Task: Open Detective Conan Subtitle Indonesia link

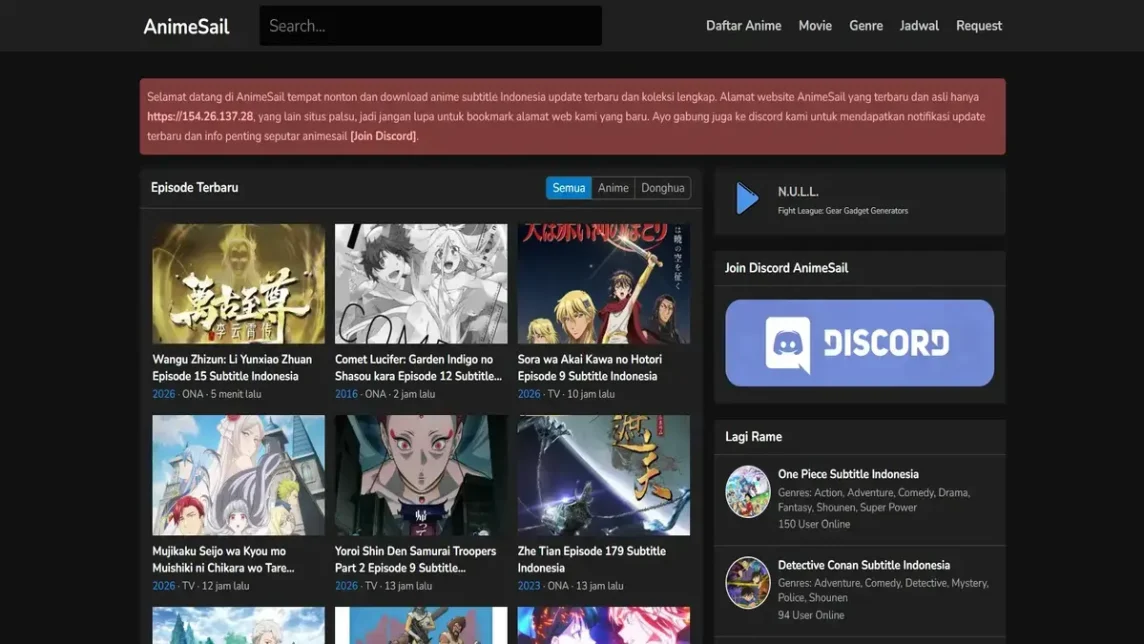Action: coord(864,565)
